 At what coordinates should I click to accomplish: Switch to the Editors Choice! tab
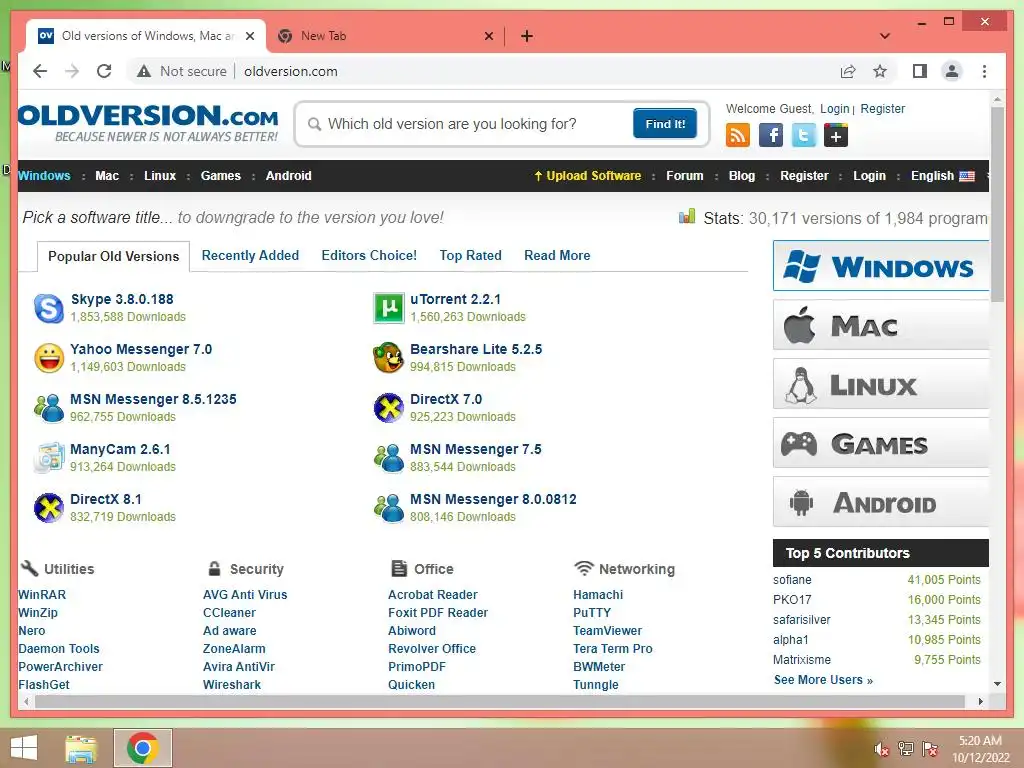369,255
